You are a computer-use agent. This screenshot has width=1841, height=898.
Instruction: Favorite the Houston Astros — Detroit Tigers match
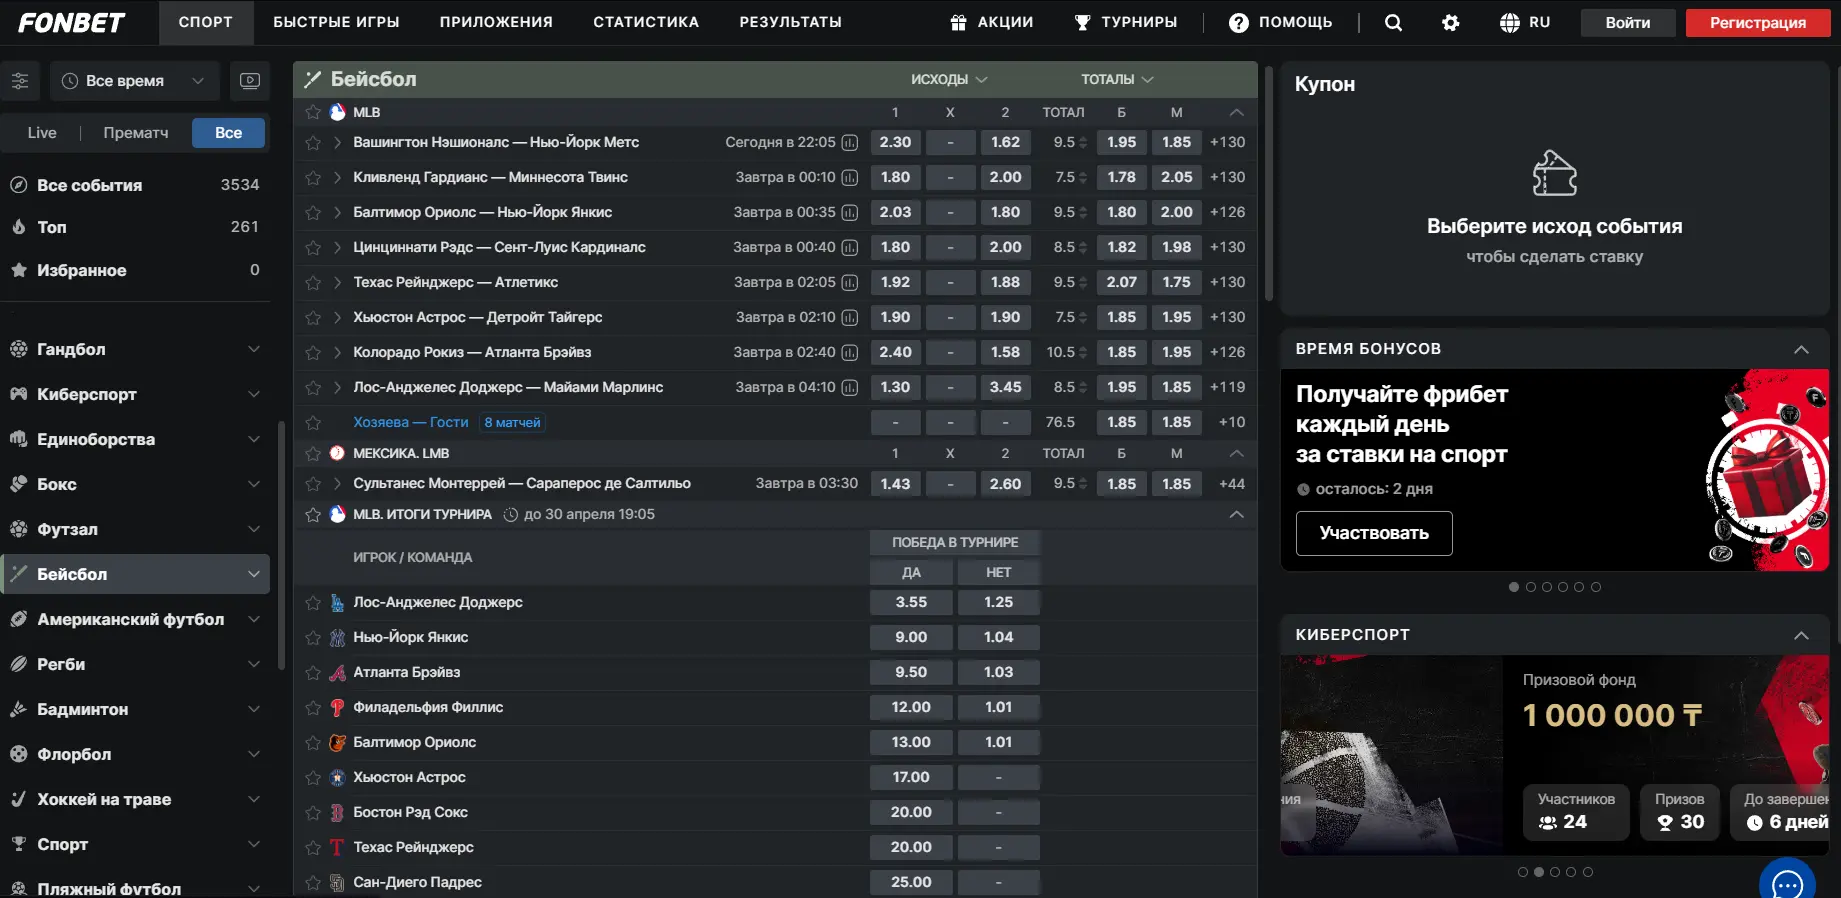313,318
